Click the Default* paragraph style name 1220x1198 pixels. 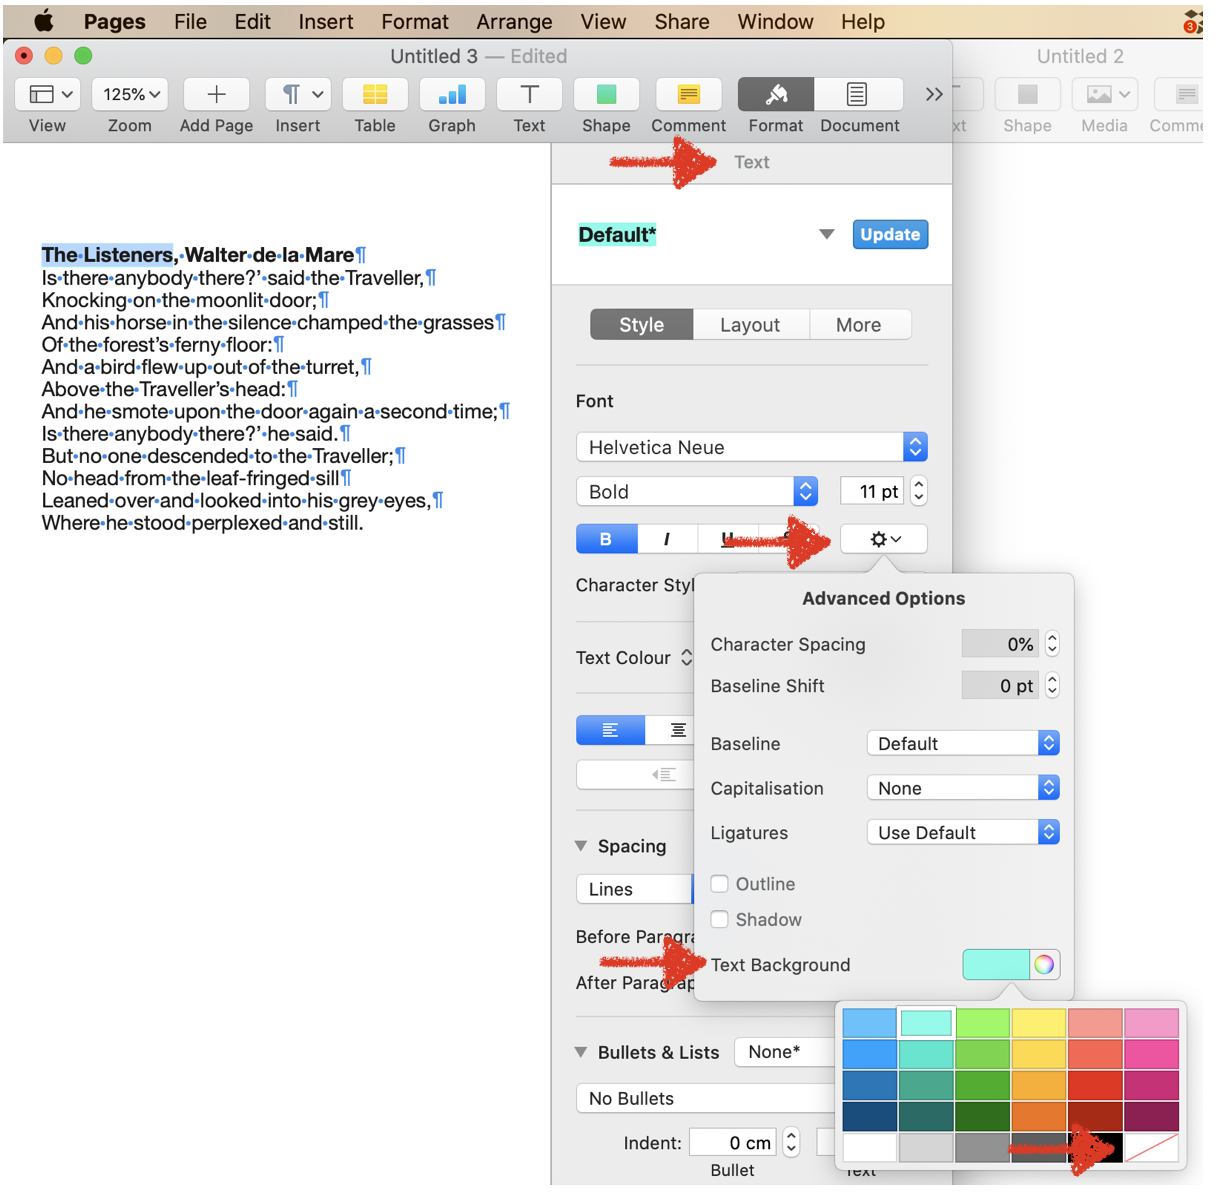pos(617,235)
